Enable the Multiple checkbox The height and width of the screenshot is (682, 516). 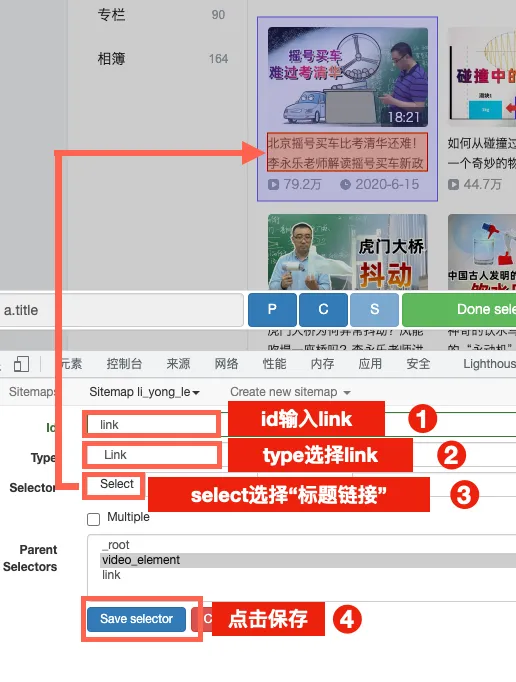click(94, 519)
